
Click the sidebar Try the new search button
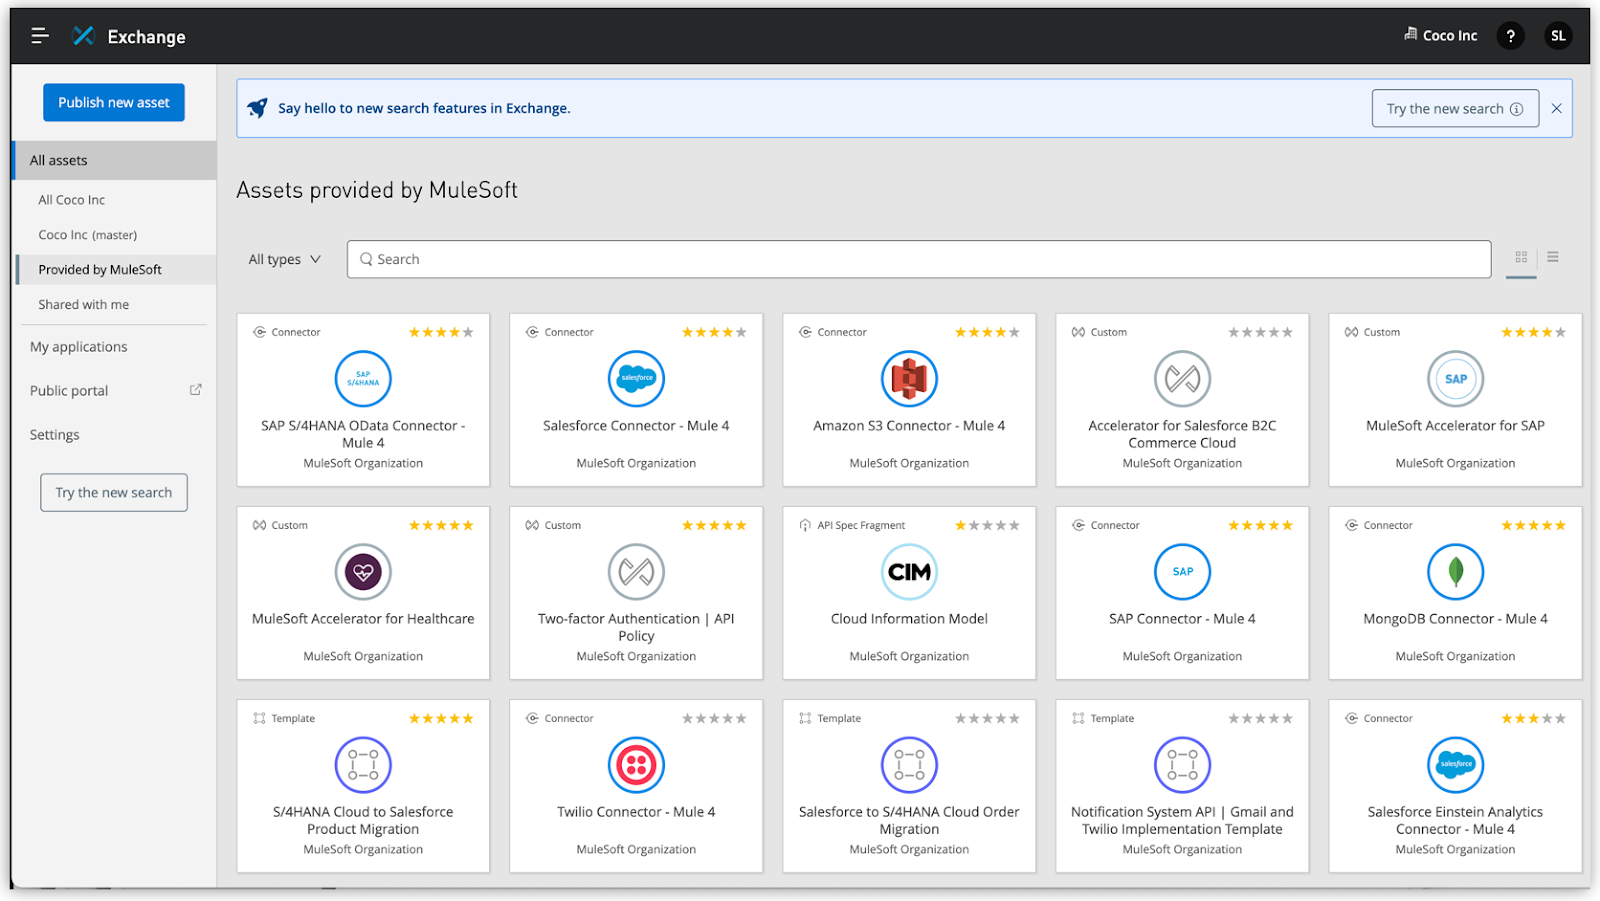click(x=114, y=493)
